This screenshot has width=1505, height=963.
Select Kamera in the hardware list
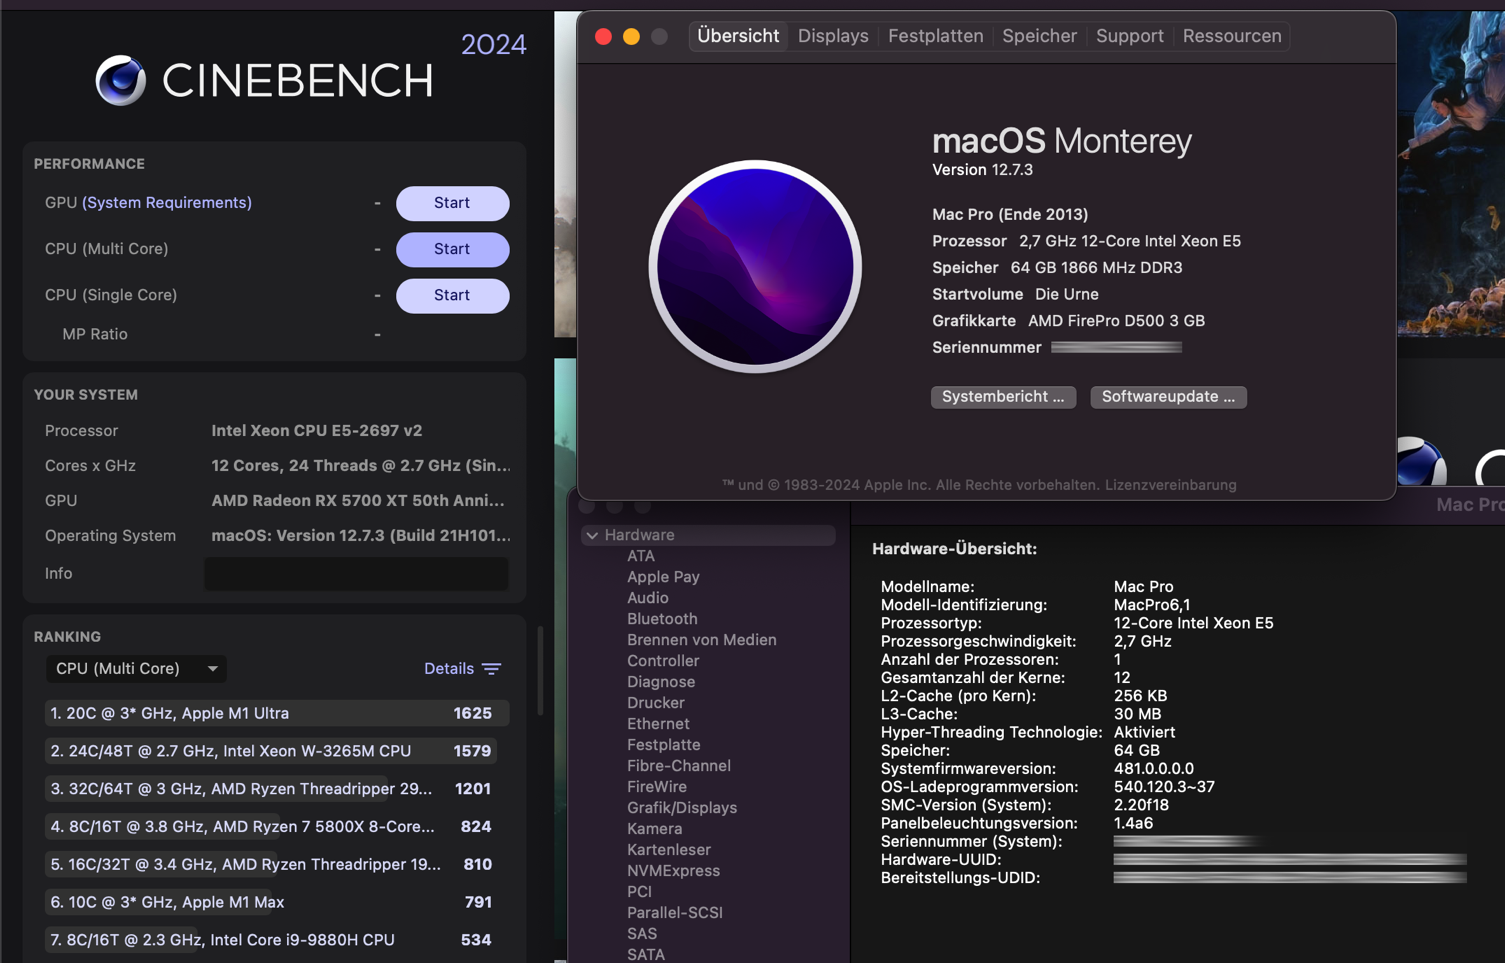pos(654,829)
